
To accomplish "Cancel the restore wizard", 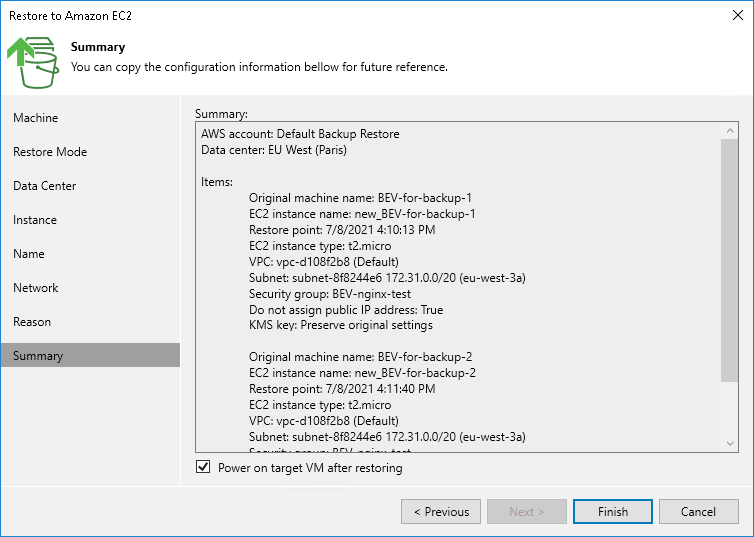I will [x=698, y=512].
